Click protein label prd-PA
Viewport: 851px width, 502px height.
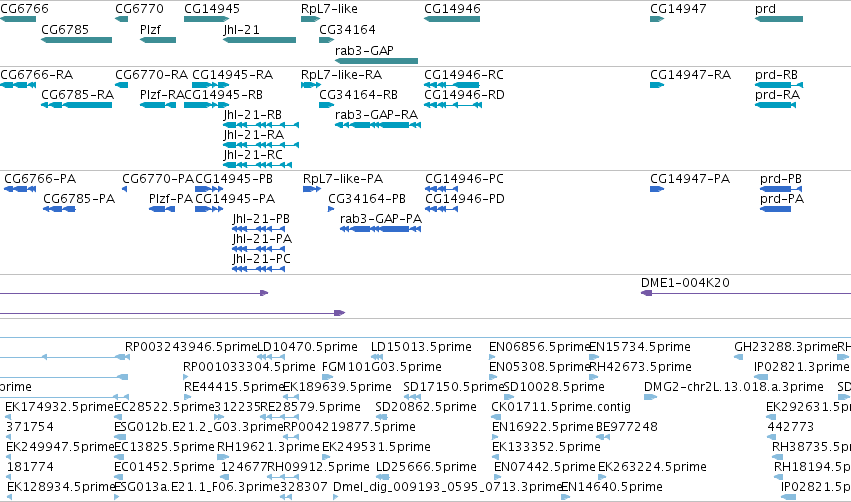click(x=782, y=199)
